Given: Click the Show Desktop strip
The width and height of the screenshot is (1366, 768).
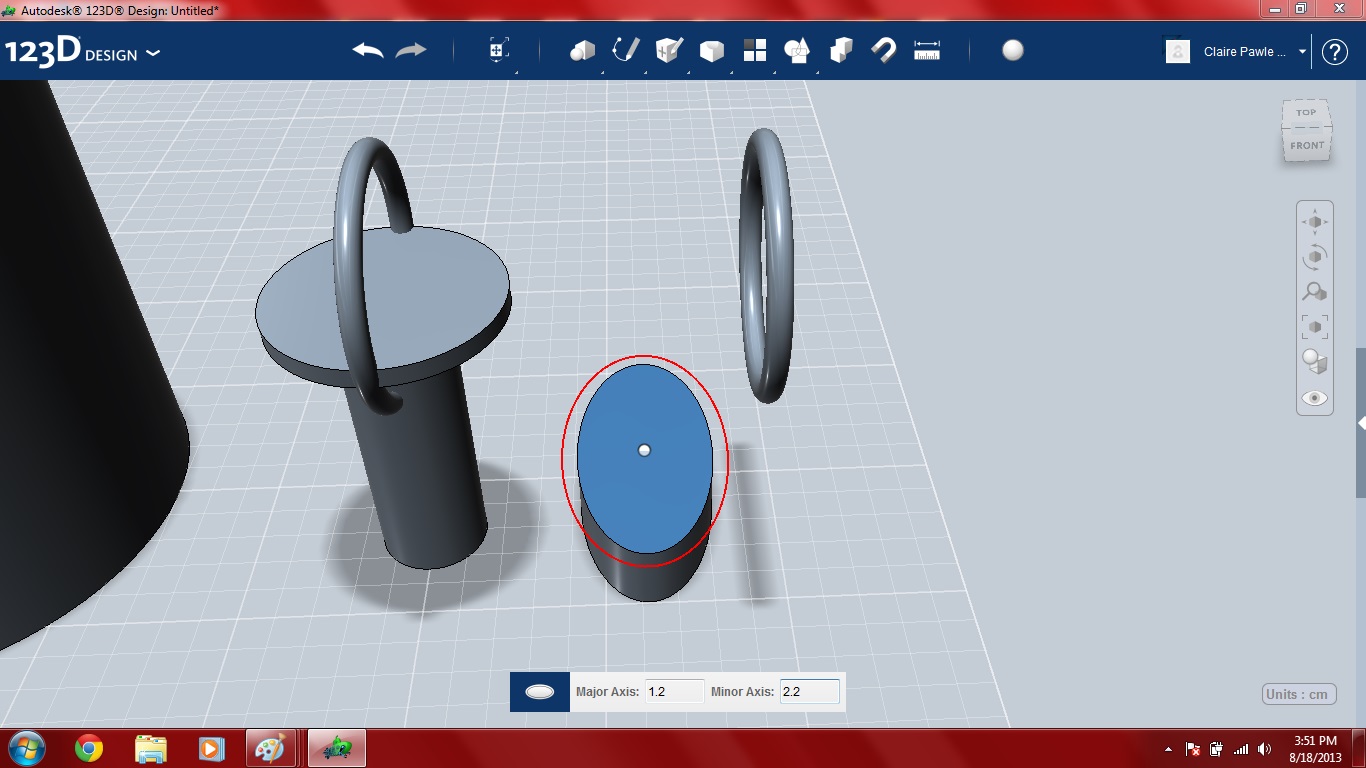Looking at the screenshot, I should 1359,748.
